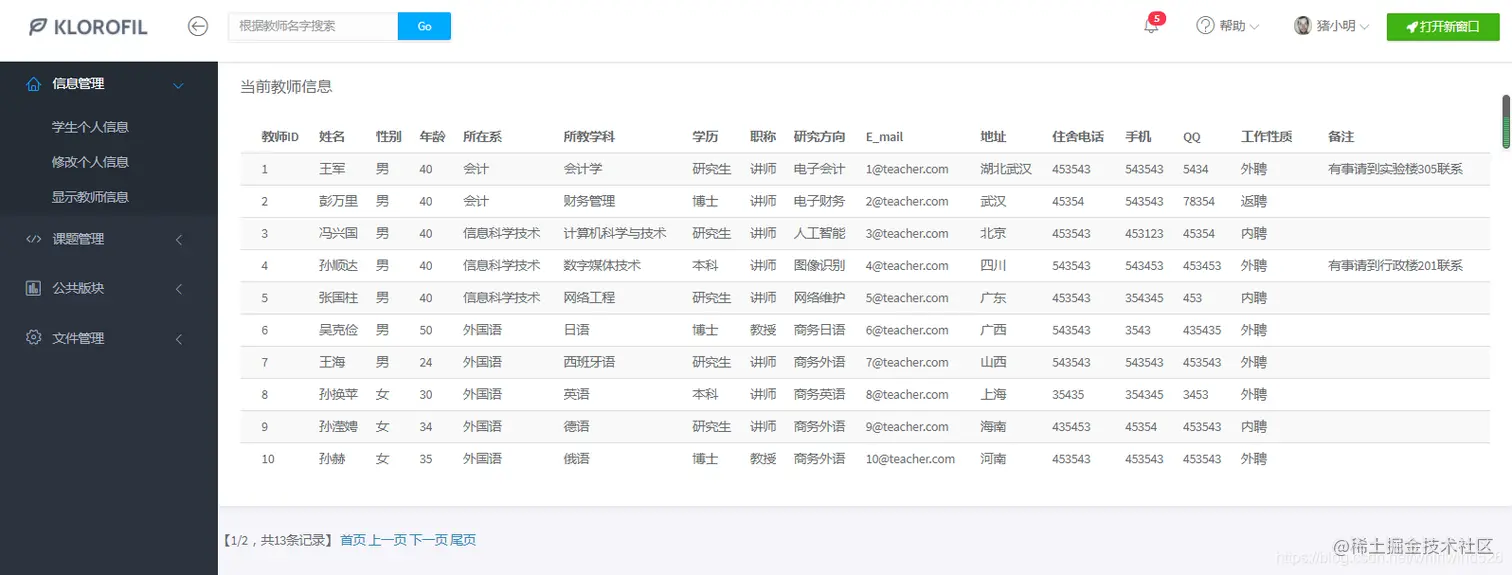
Task: Go to 下一页 pagination link
Action: tap(429, 540)
